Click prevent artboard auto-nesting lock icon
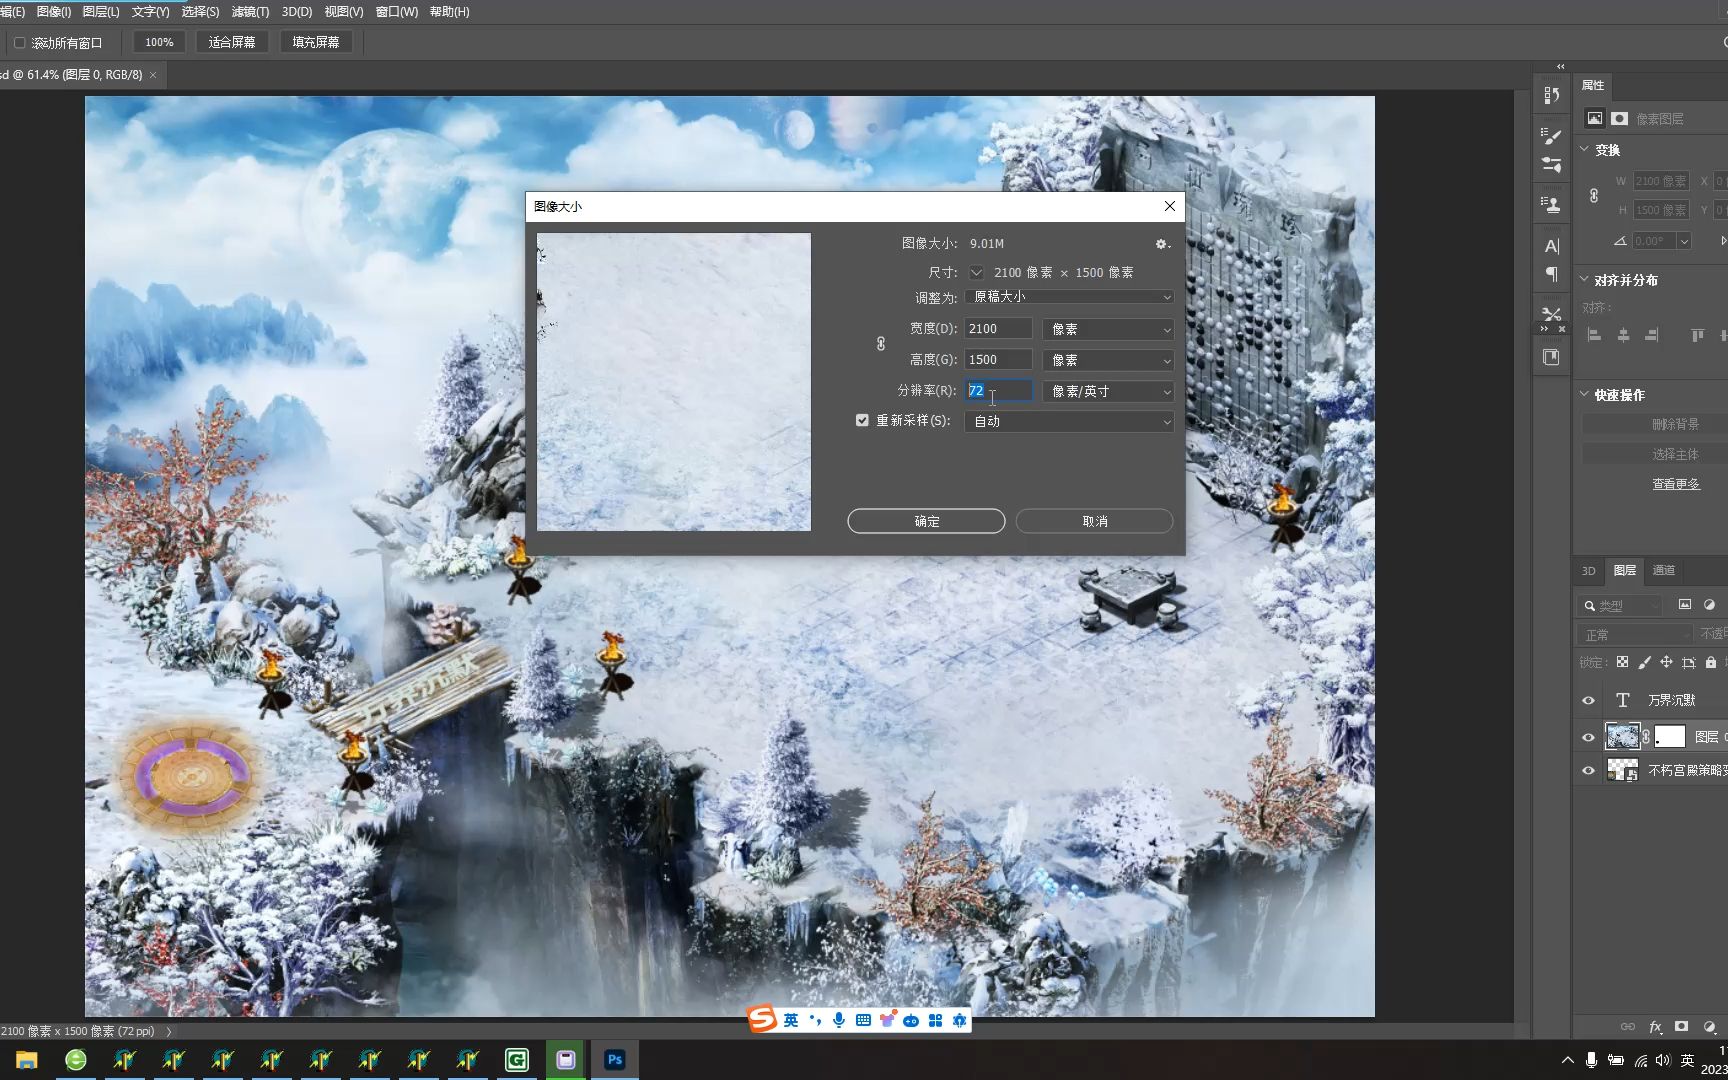 click(1689, 662)
